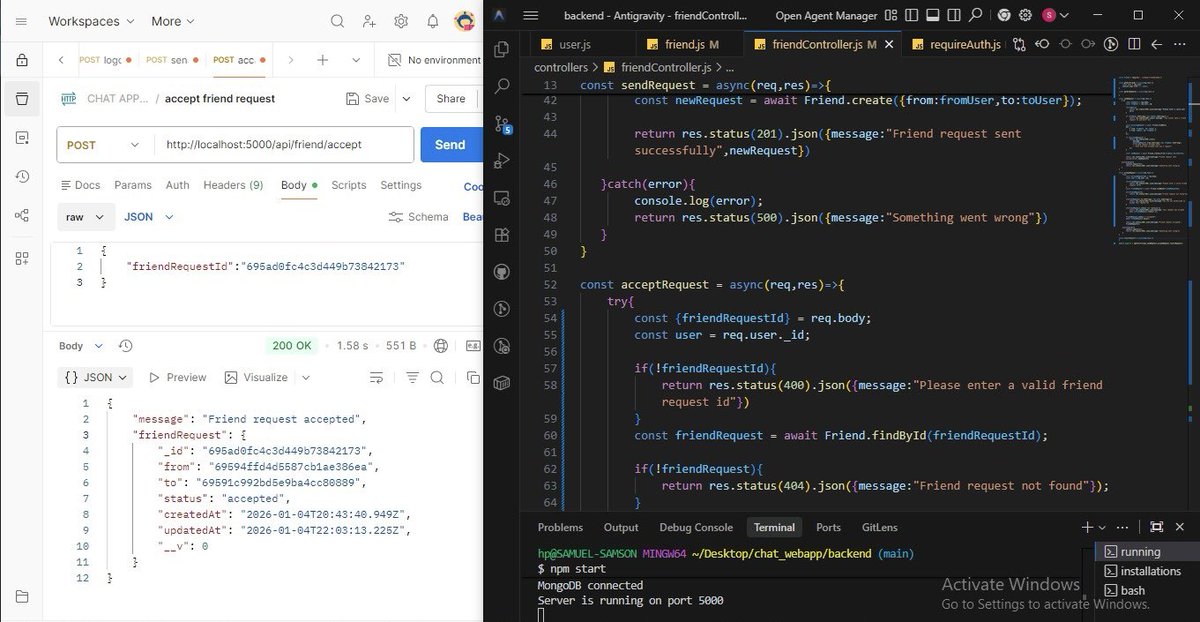The image size is (1200, 622).
Task: Click the maximize terminal panel icon
Action: (1156, 527)
